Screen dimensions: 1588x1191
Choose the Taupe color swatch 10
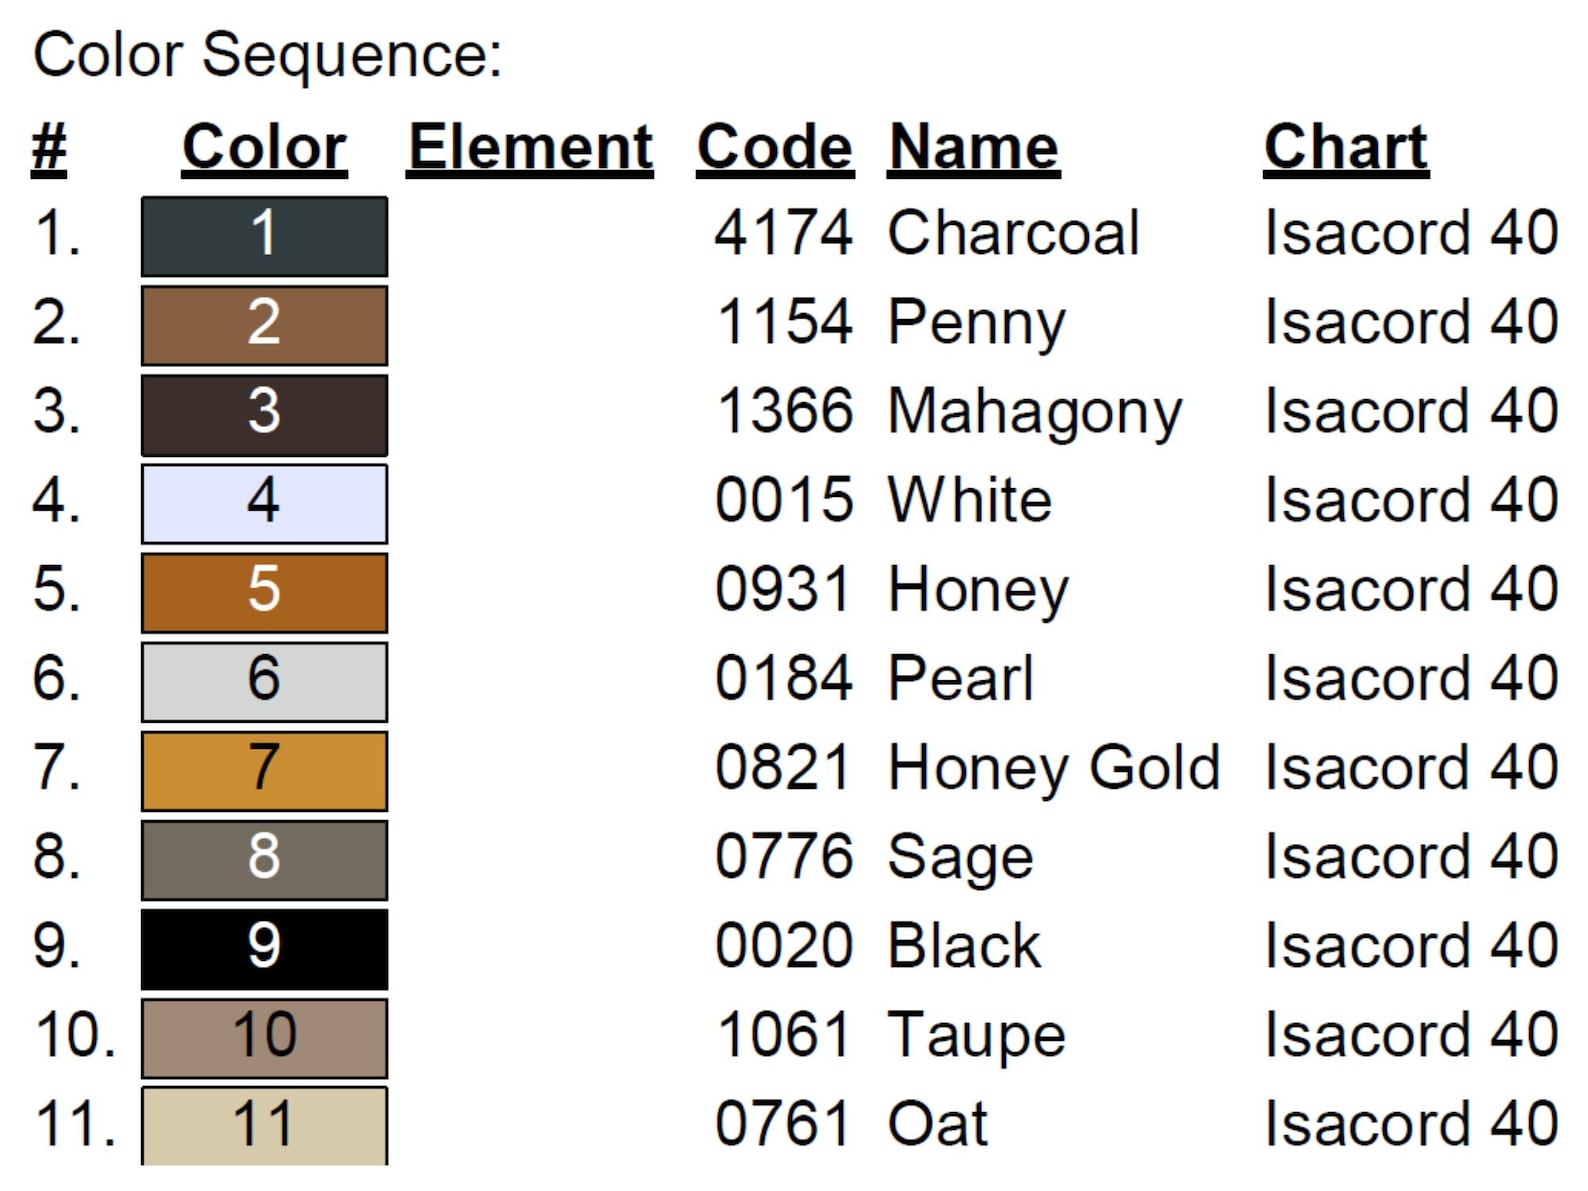(x=264, y=1037)
